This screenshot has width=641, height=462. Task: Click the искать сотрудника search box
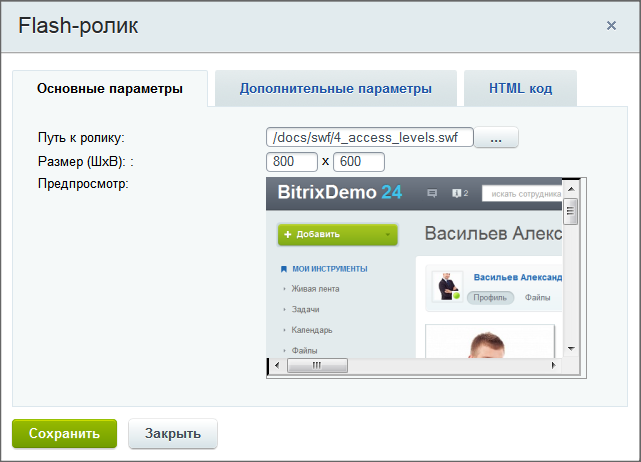[522, 194]
